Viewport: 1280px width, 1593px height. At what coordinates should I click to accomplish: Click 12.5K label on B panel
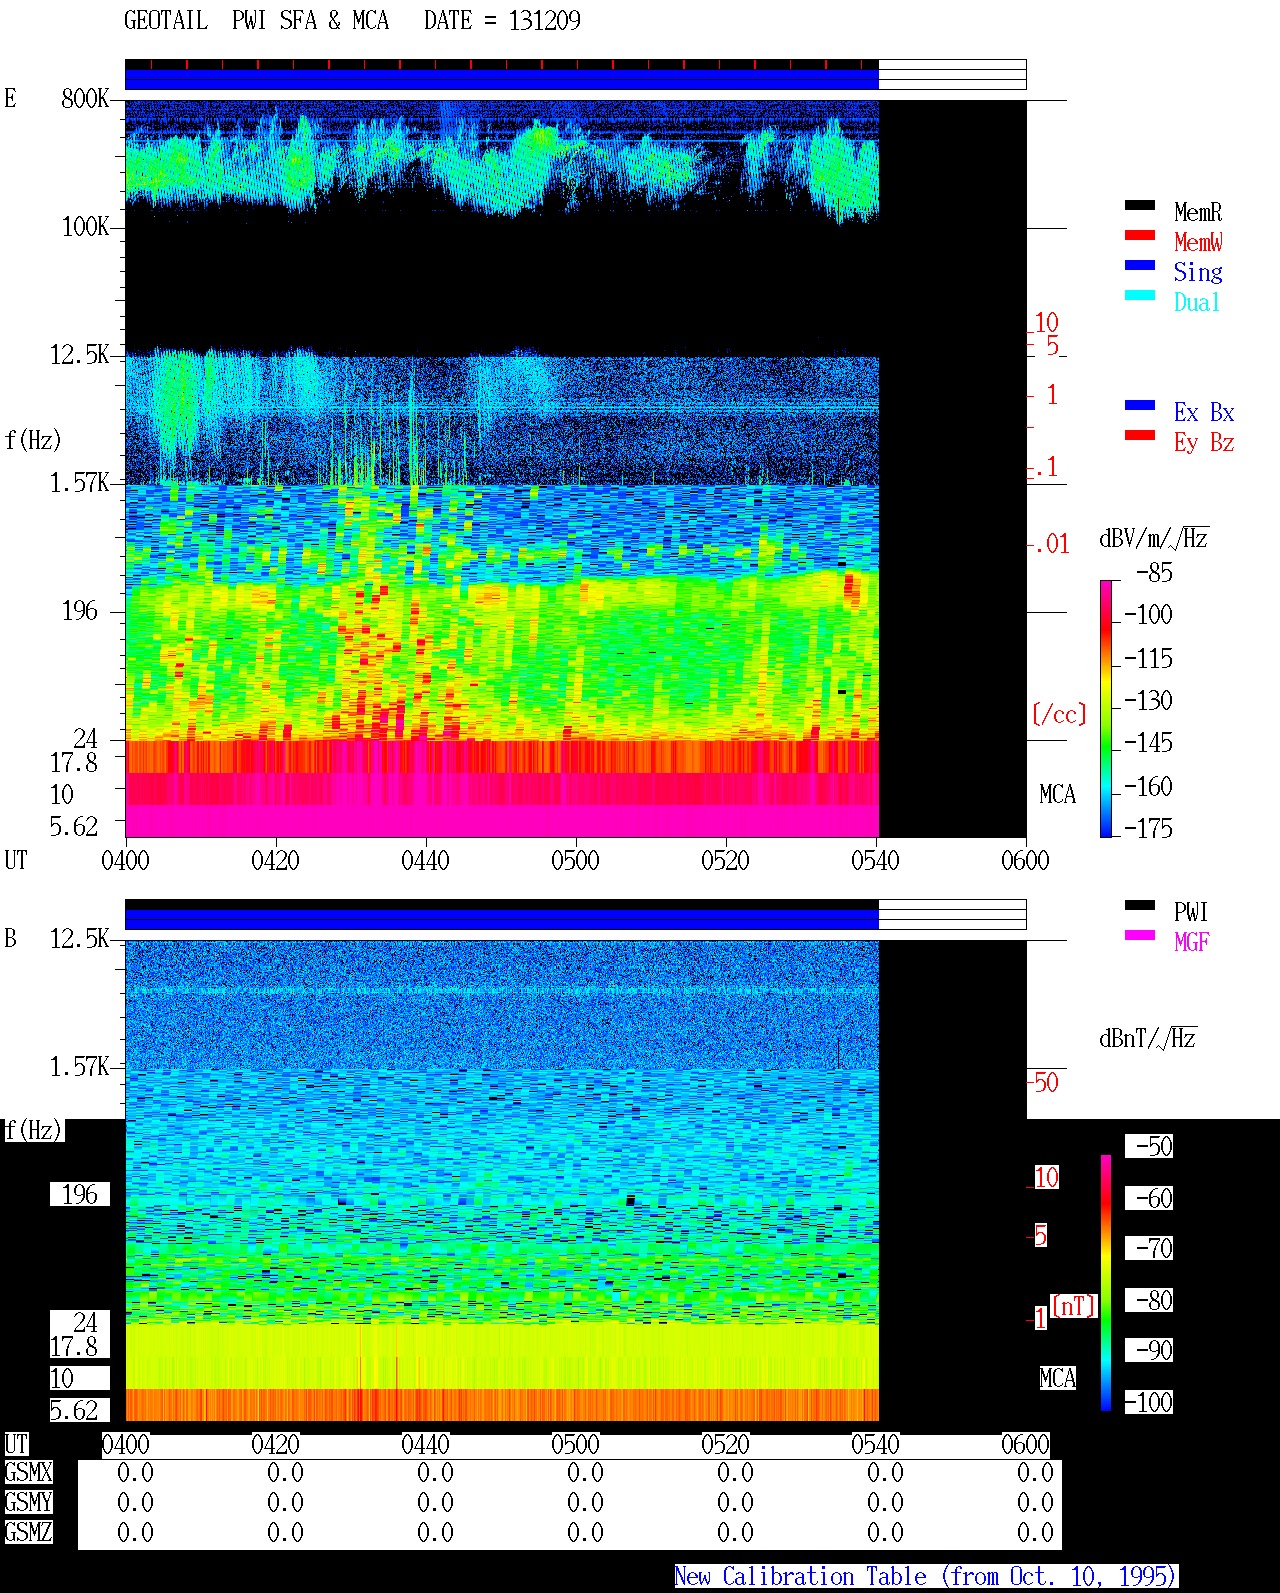click(x=79, y=938)
